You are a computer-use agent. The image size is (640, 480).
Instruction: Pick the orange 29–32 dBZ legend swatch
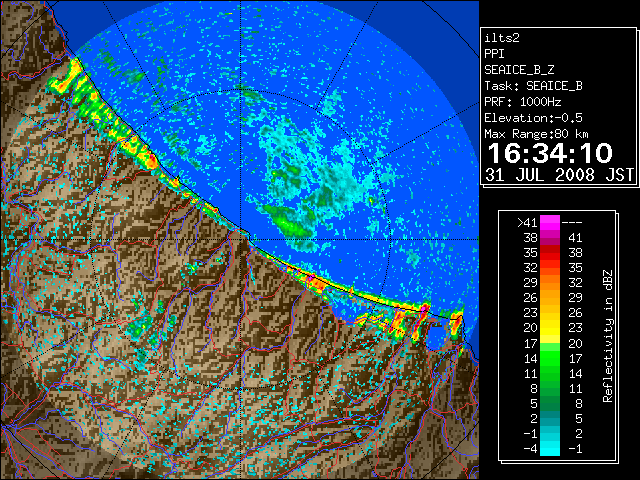[x=549, y=282]
